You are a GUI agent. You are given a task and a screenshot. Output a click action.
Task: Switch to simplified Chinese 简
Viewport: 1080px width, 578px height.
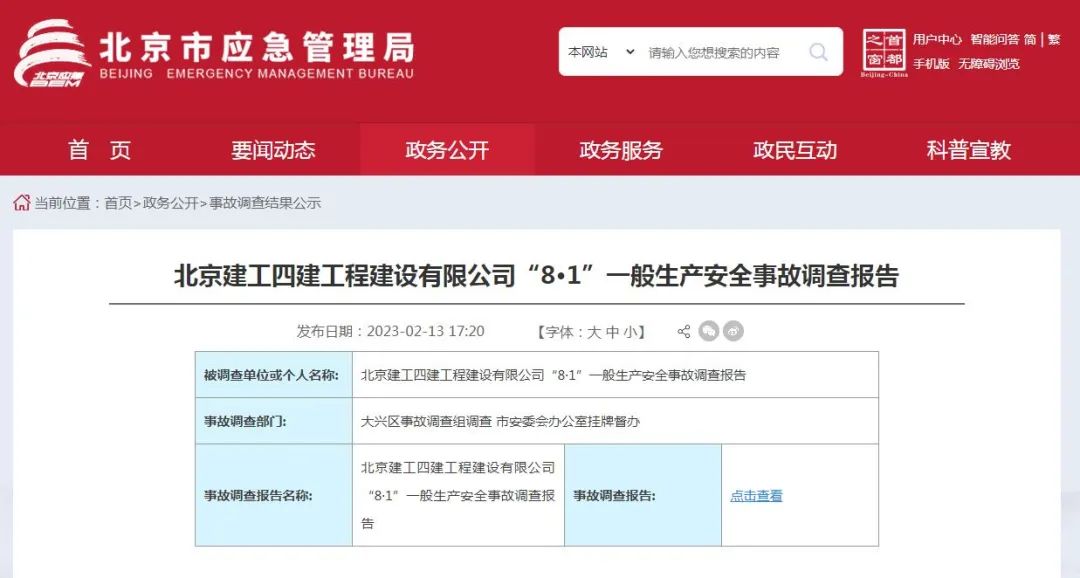[x=1030, y=39]
